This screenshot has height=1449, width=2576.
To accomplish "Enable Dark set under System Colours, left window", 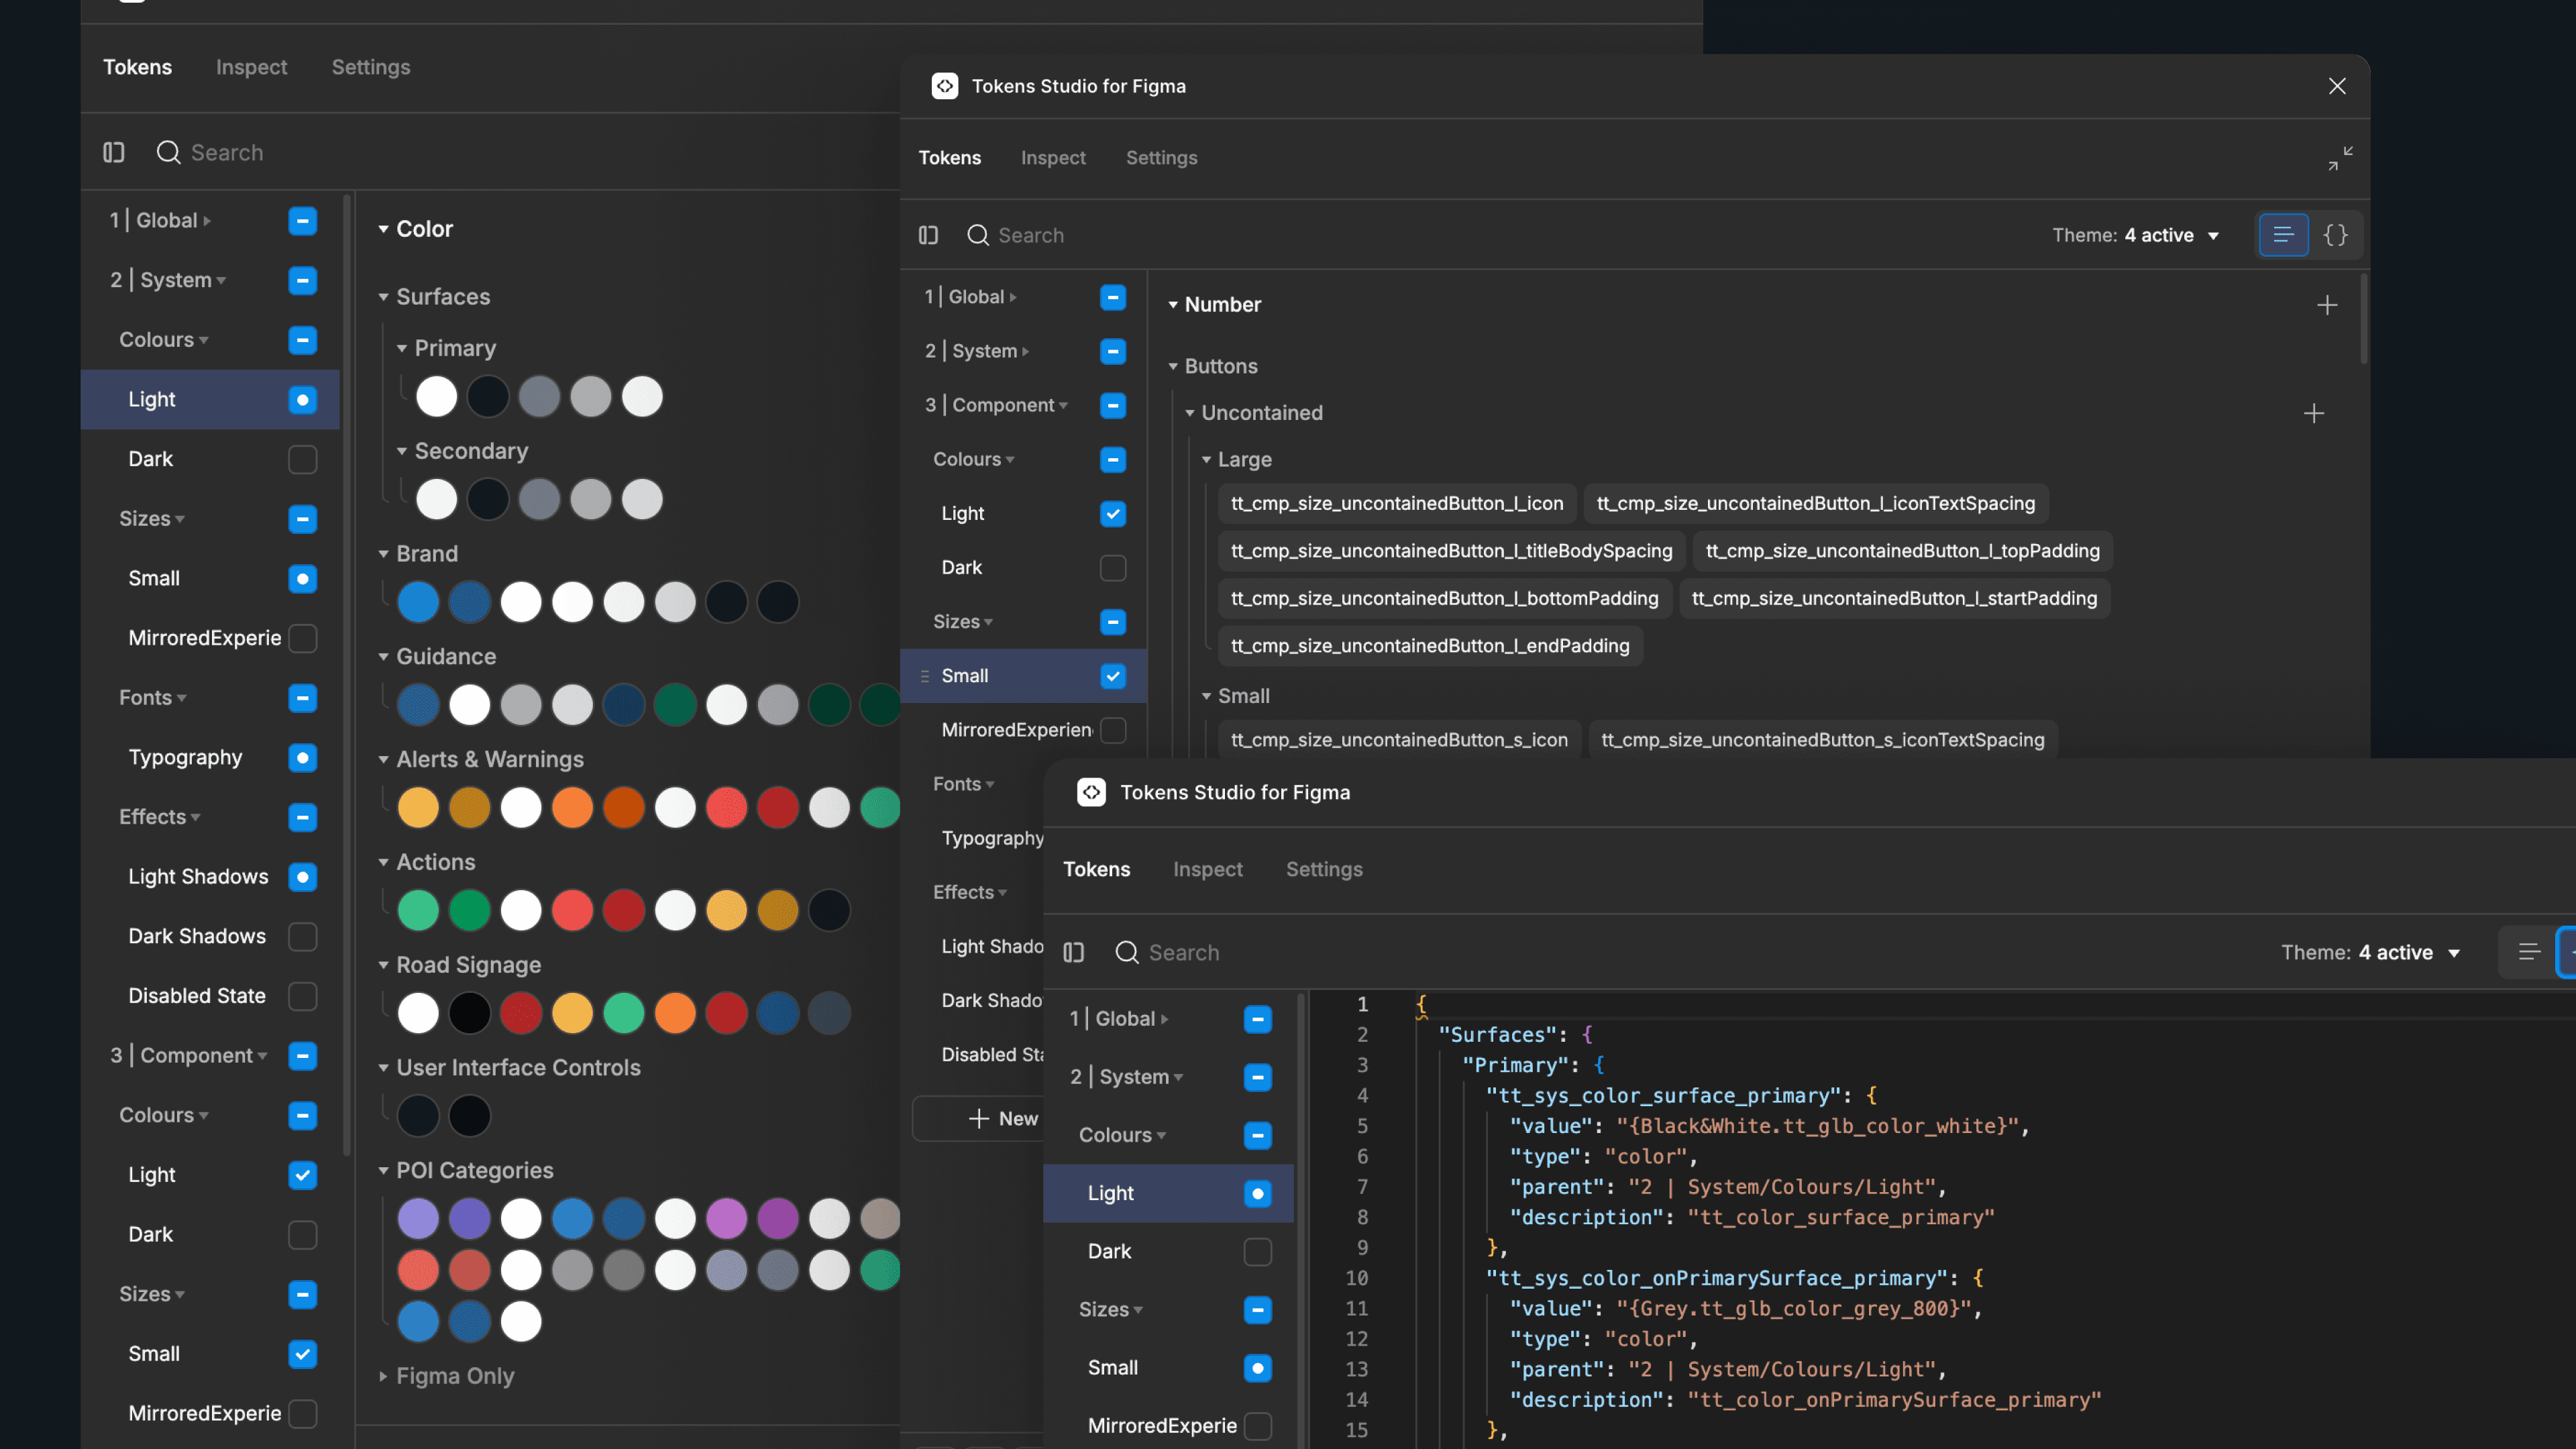I will click(x=303, y=459).
